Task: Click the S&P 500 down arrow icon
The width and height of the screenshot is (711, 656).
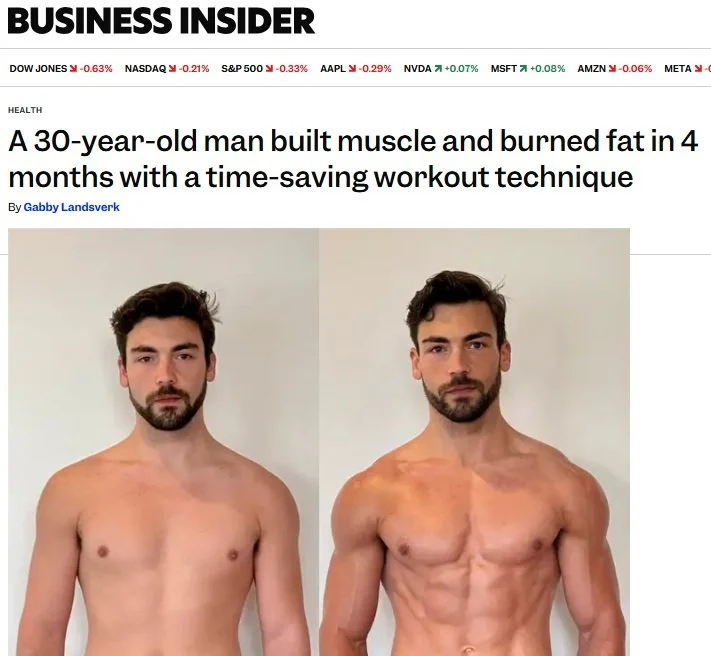Action: pos(269,68)
